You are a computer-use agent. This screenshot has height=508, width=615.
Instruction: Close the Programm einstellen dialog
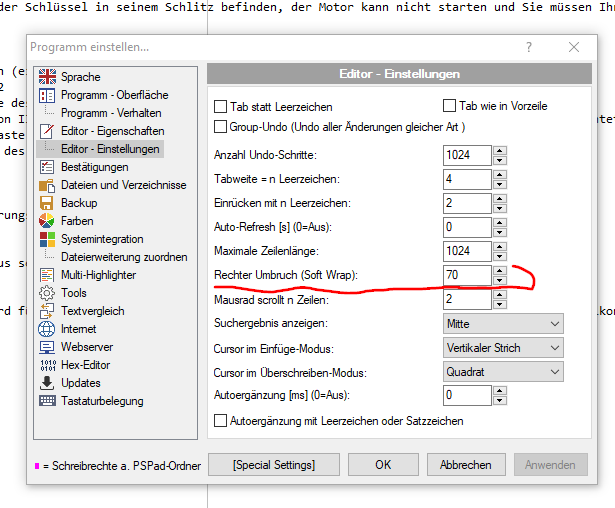[574, 47]
